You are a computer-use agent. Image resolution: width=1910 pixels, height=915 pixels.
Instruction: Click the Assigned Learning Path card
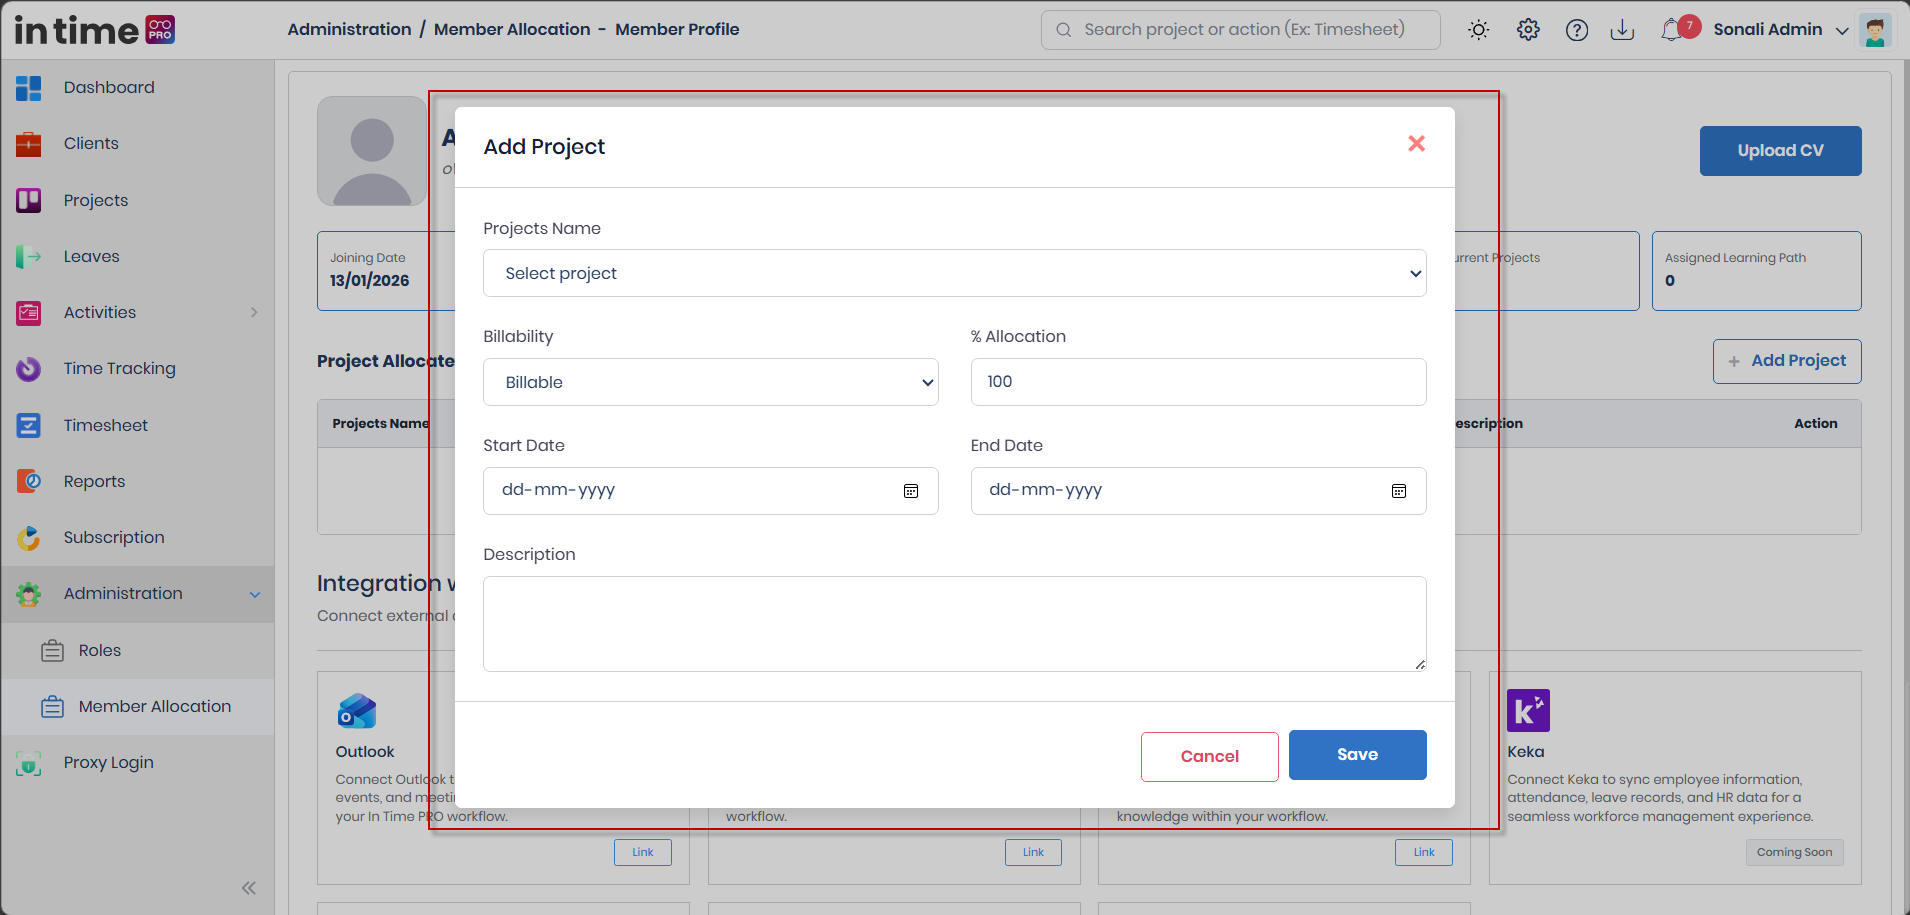point(1756,271)
